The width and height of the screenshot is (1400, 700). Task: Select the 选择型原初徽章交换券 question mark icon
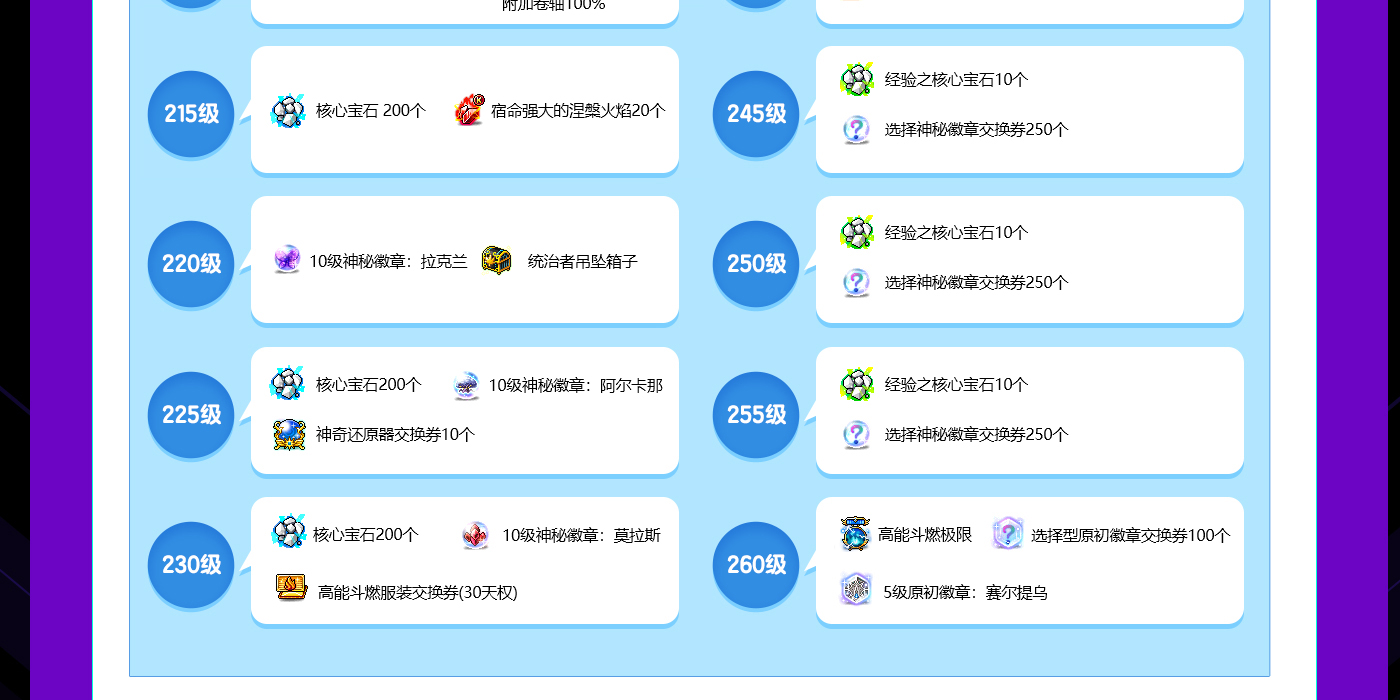[x=1007, y=534]
